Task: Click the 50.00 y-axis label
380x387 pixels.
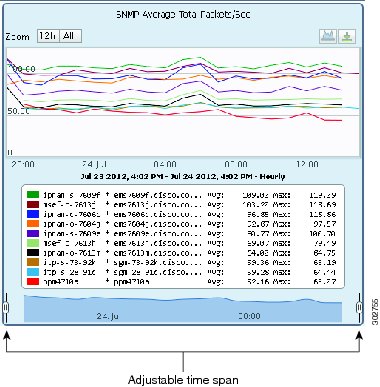Action: tap(18, 111)
